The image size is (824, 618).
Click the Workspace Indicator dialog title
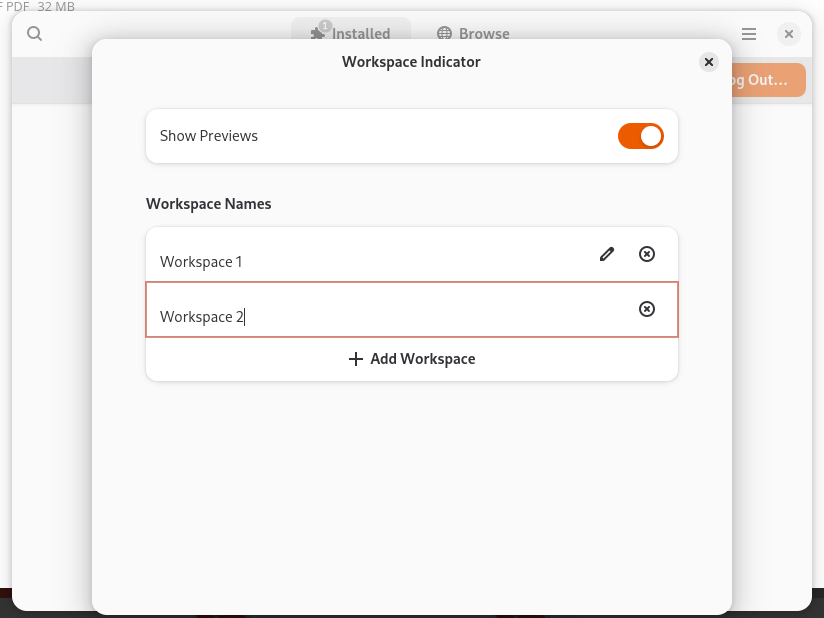pos(411,62)
